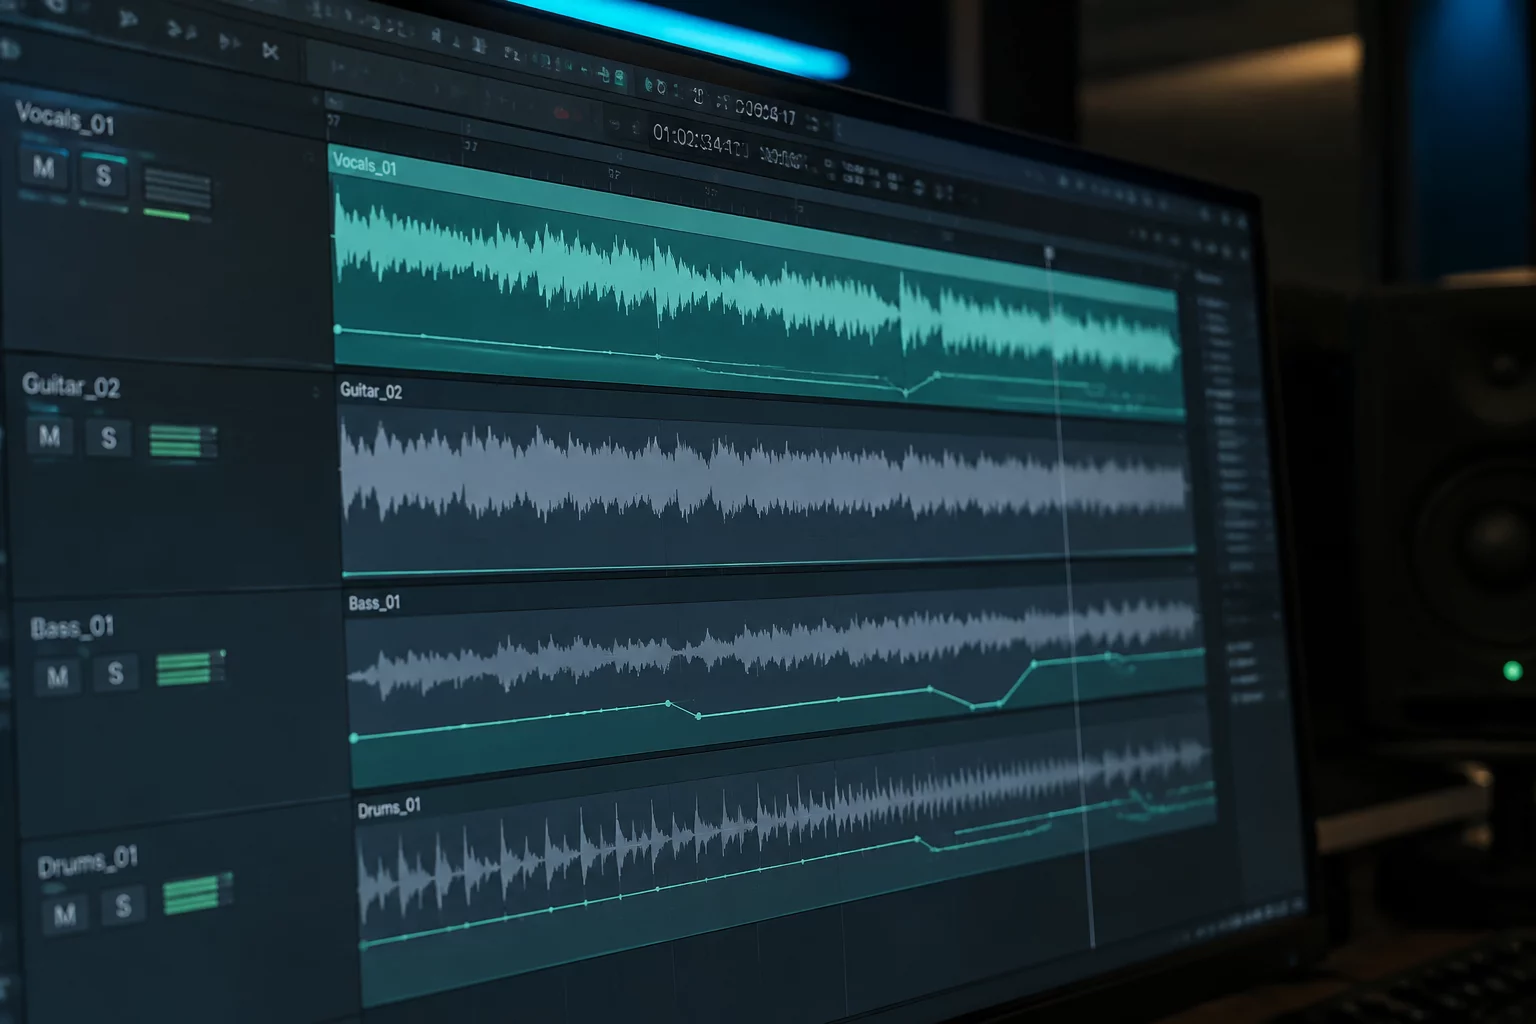Solo the Bass_01 track
This screenshot has width=1536, height=1024.
115,673
